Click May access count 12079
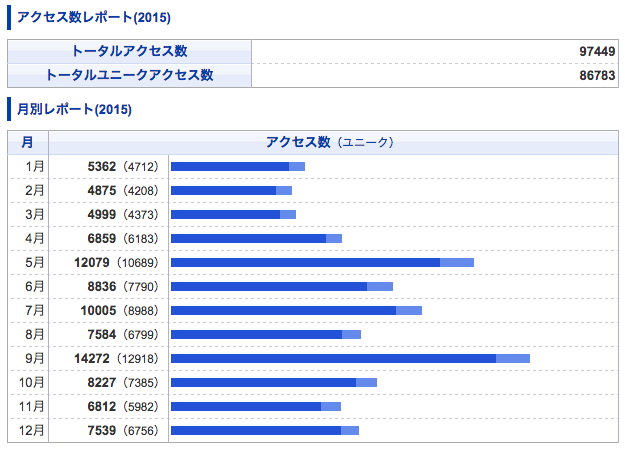 click(92, 262)
